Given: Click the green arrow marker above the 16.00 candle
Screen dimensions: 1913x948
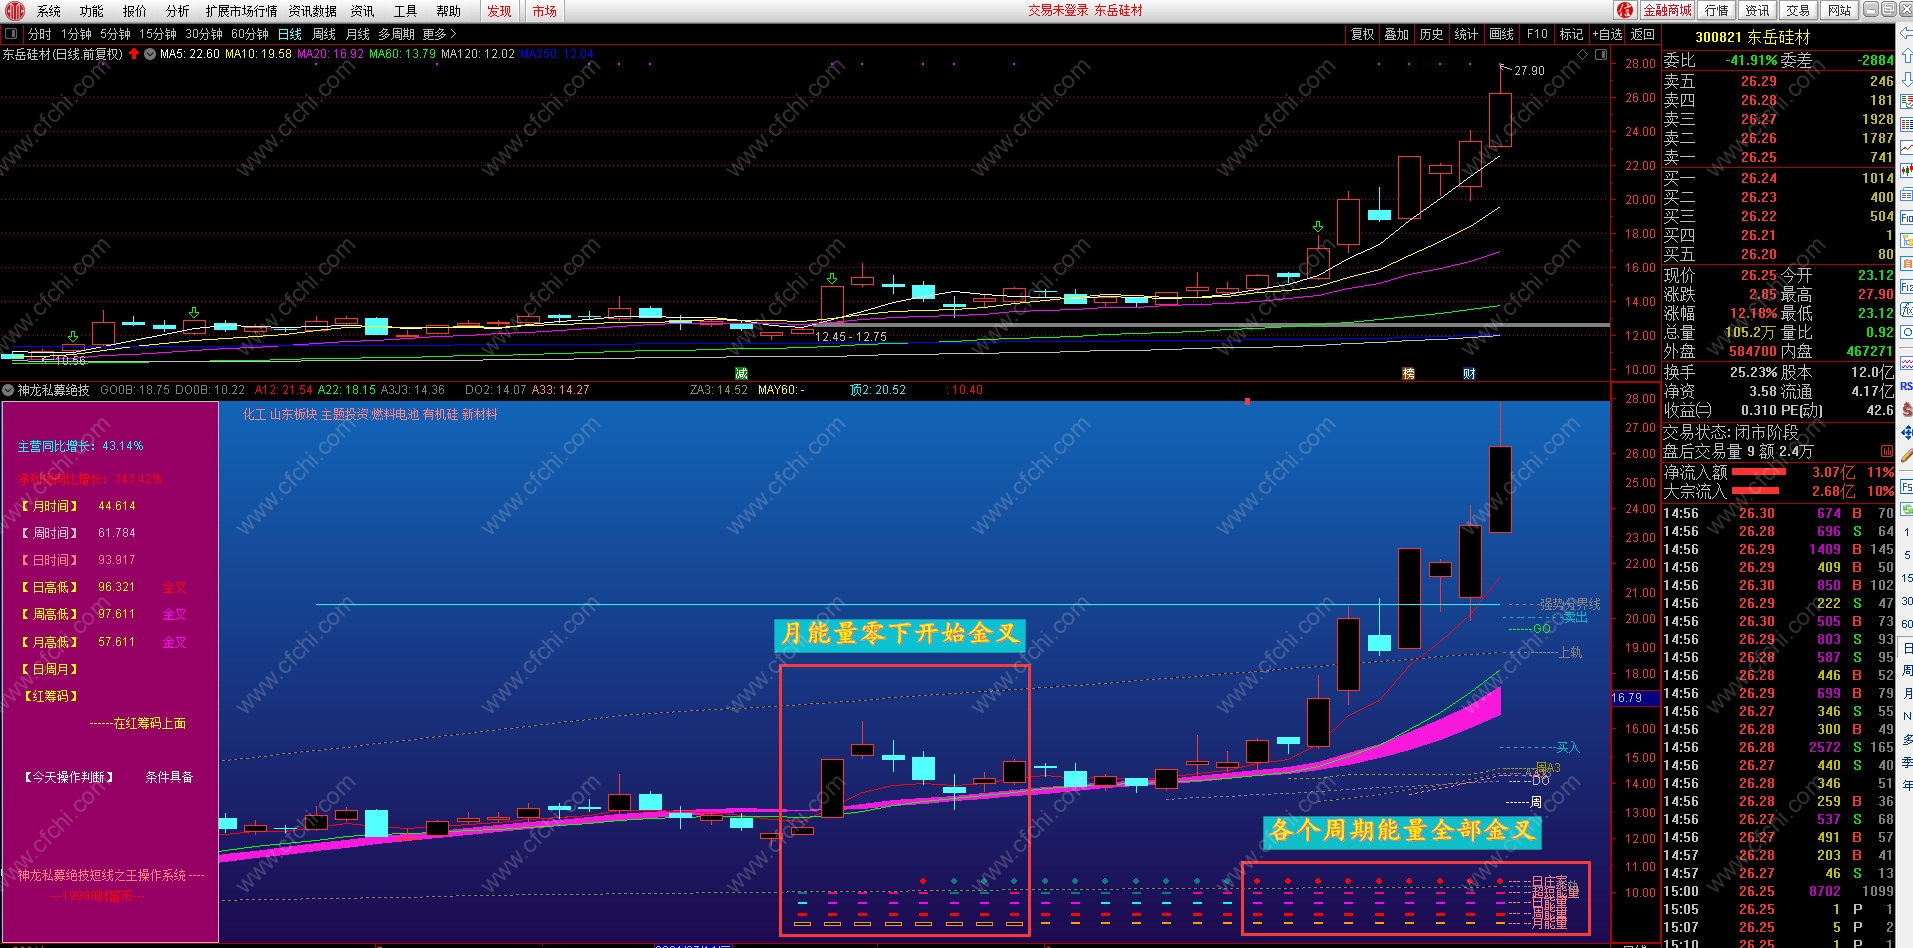Looking at the screenshot, I should click(x=831, y=277).
